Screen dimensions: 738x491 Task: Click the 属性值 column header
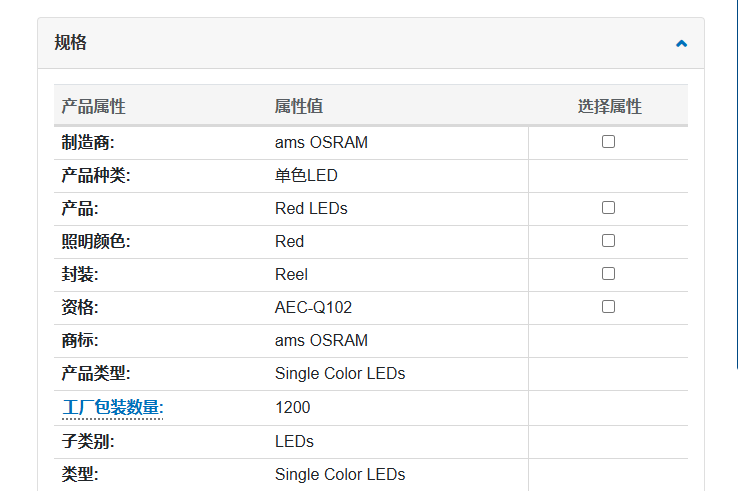[298, 106]
